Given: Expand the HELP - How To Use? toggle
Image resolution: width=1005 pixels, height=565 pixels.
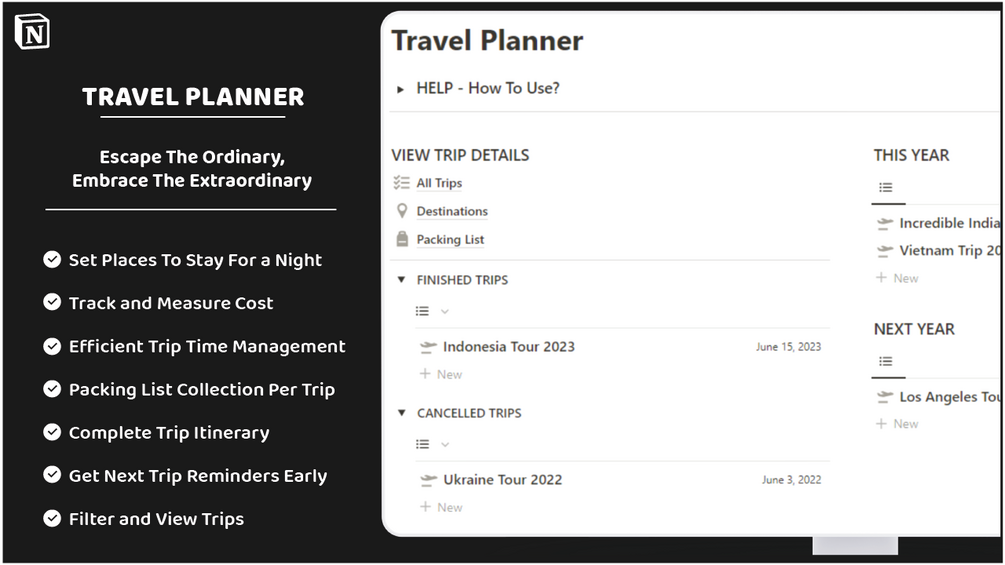Looking at the screenshot, I should coord(401,89).
